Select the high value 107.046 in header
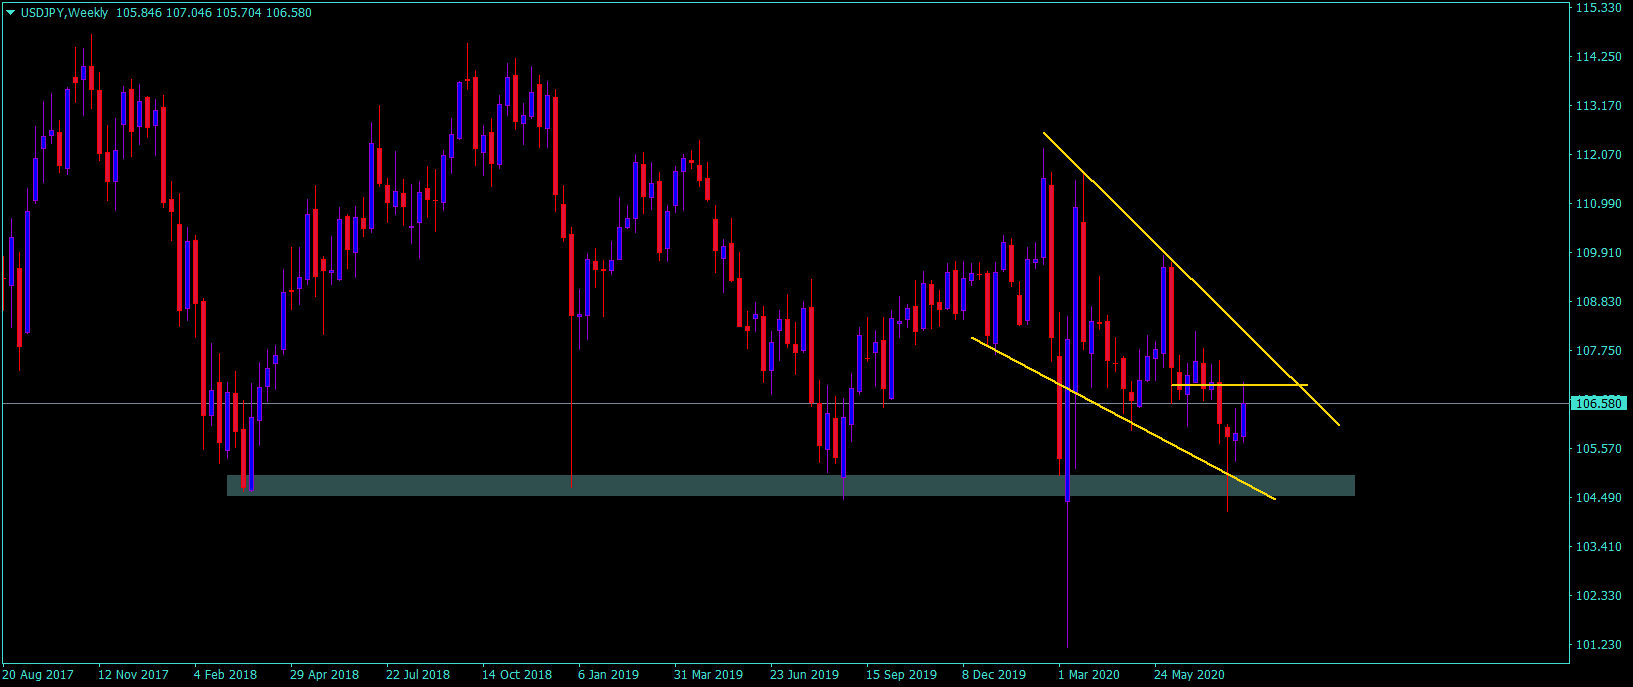Image resolution: width=1633 pixels, height=687 pixels. point(189,13)
